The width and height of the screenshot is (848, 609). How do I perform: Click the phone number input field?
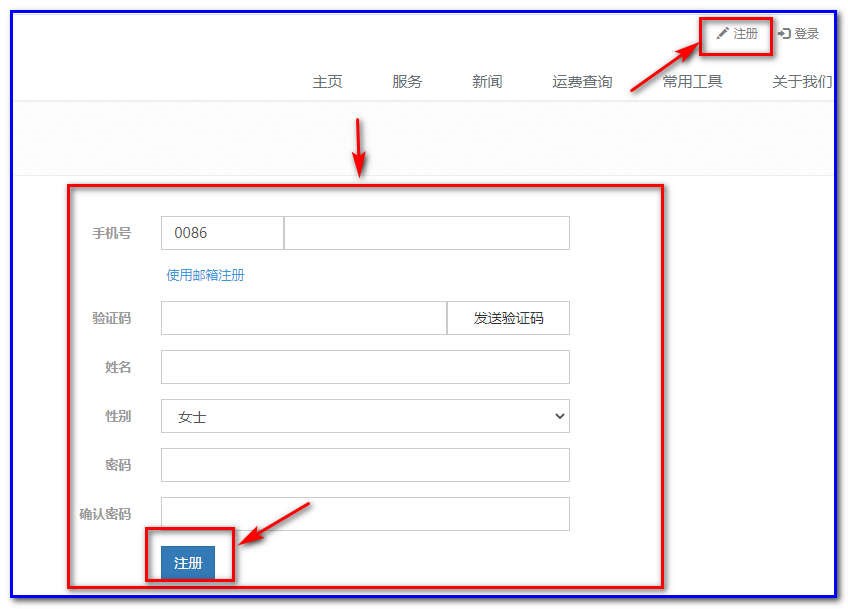(x=427, y=232)
